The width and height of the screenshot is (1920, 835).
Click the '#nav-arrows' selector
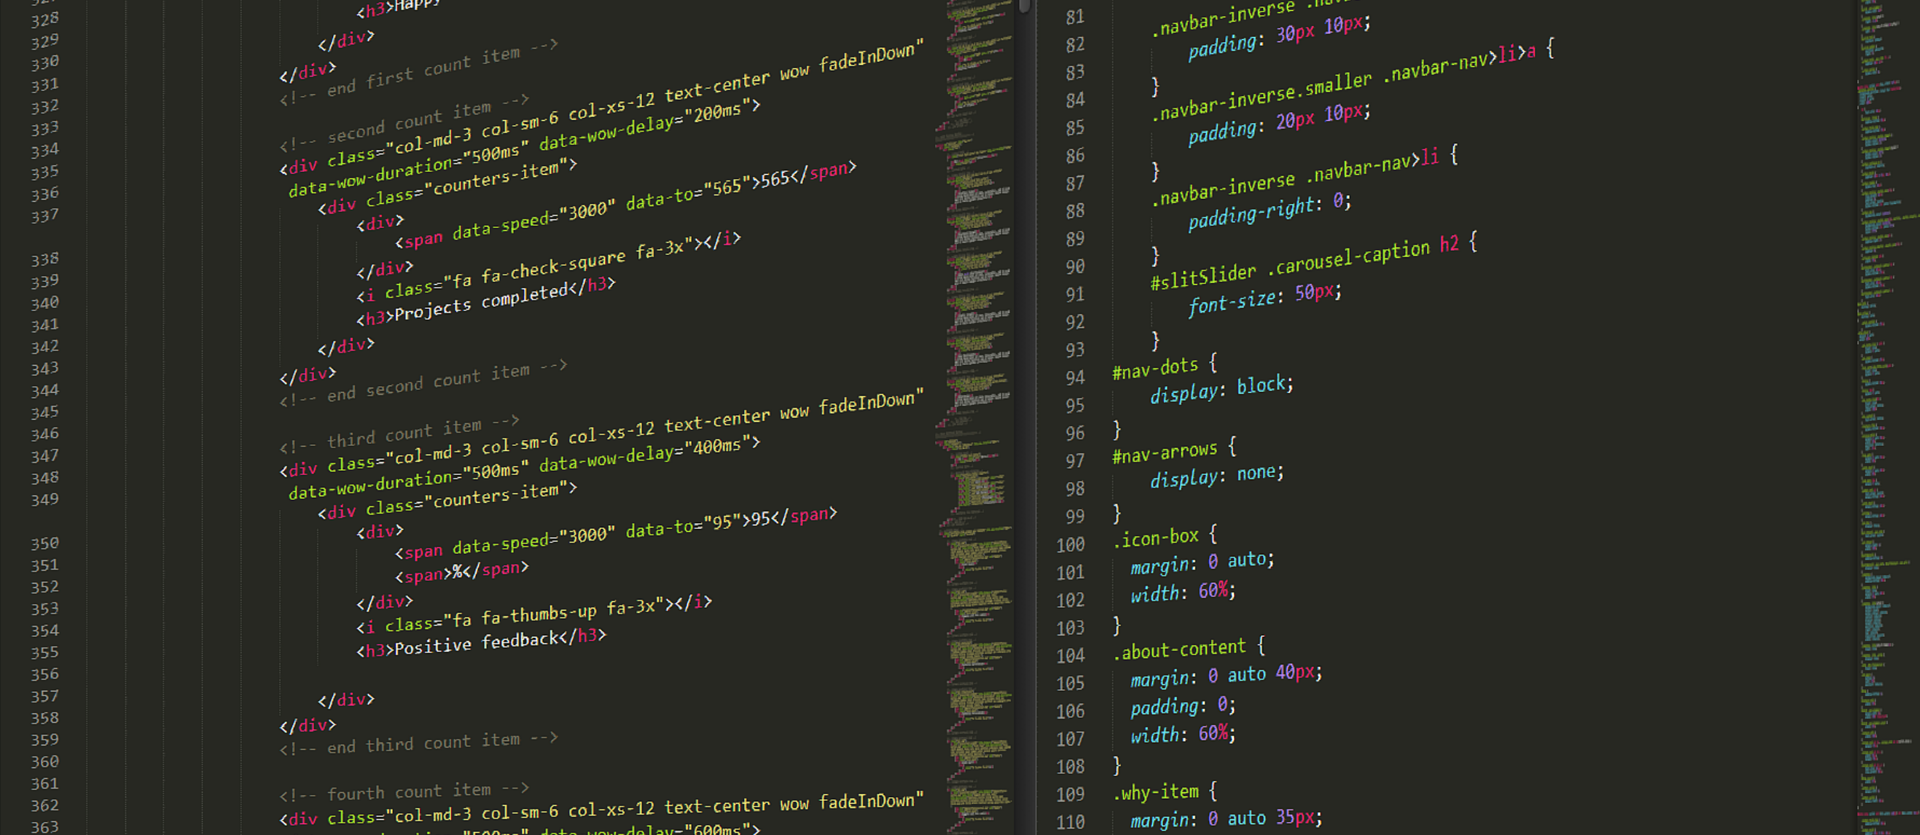1165,453
